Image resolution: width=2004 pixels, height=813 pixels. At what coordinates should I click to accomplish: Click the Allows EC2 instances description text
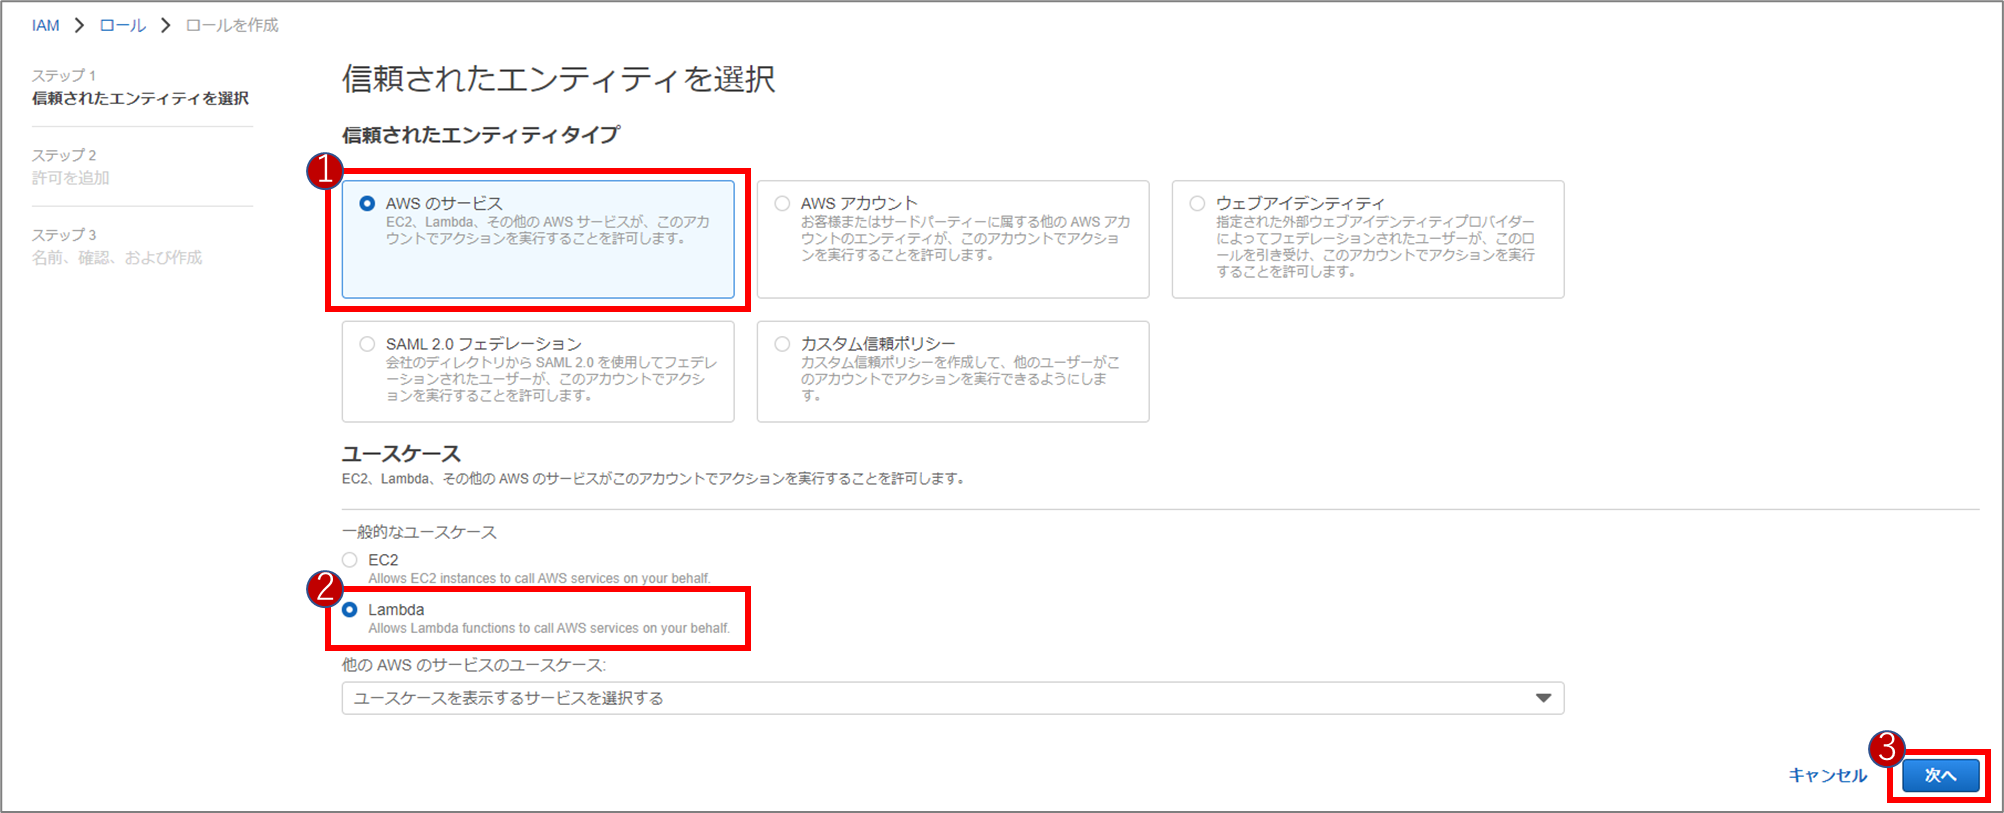click(x=539, y=578)
